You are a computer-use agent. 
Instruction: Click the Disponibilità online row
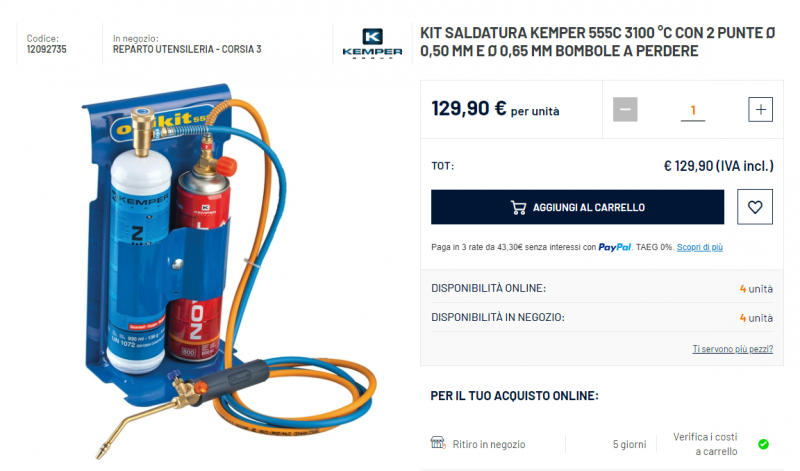click(602, 288)
